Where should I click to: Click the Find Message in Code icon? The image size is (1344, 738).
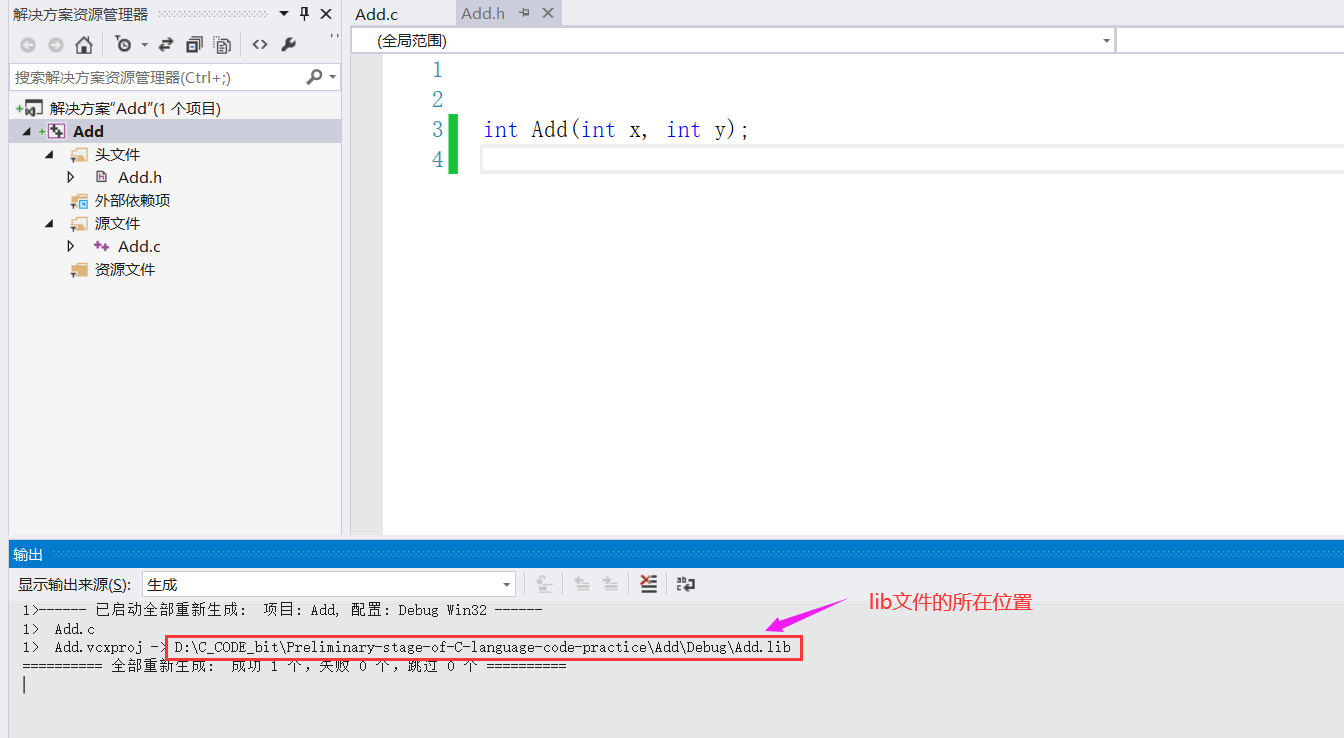tap(544, 584)
